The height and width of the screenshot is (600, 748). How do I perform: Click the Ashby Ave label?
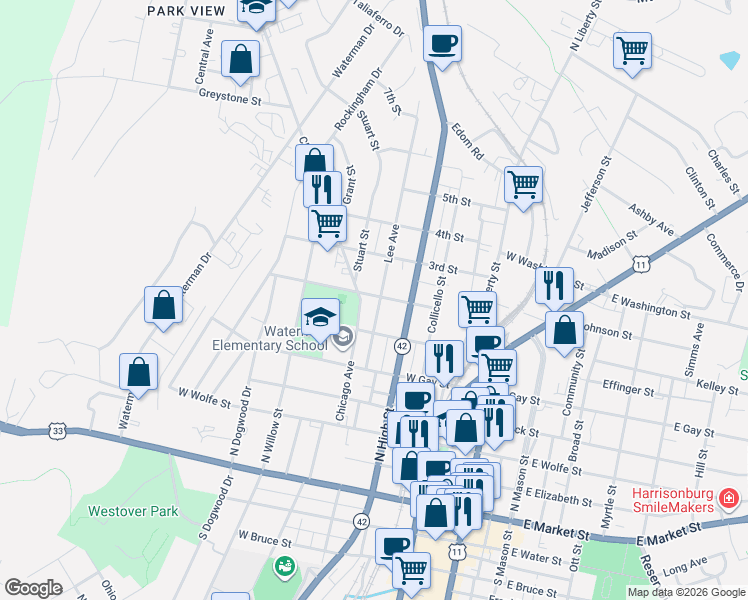pos(651,220)
